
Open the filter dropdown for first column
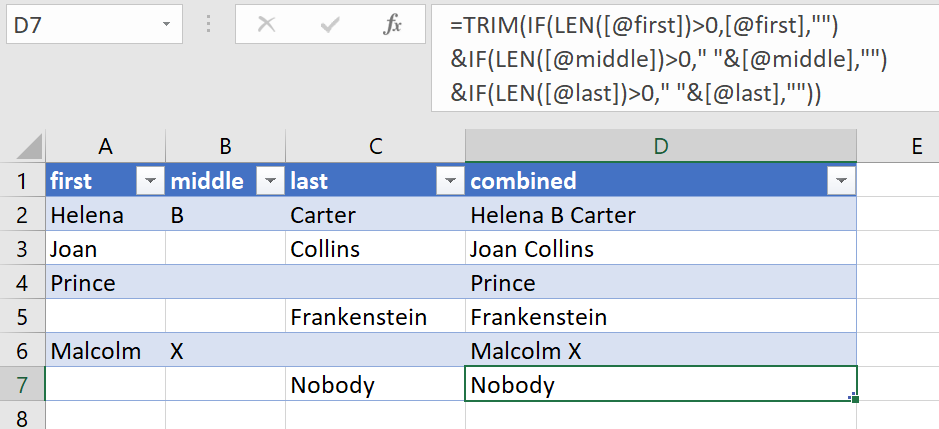click(150, 181)
